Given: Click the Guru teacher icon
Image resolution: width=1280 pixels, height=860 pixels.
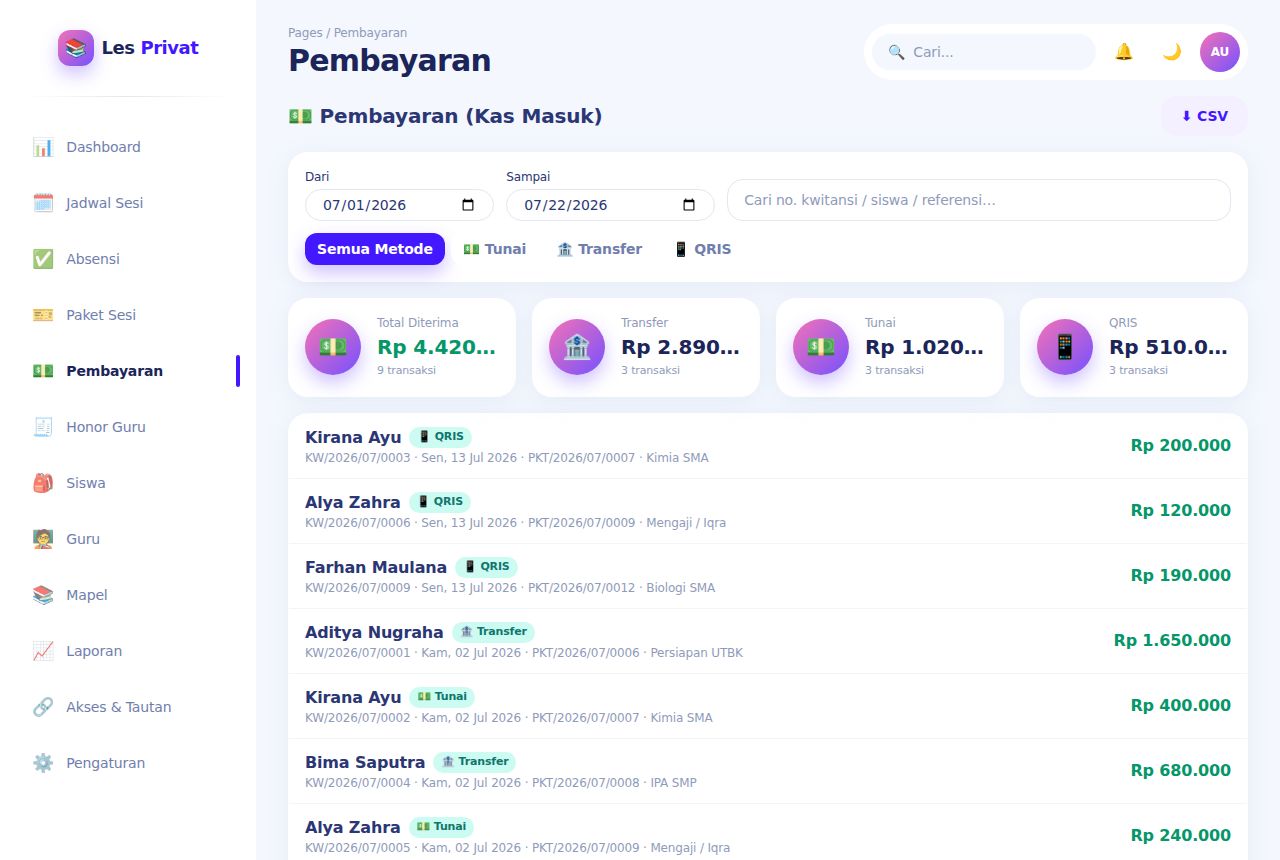Looking at the screenshot, I should click(43, 539).
